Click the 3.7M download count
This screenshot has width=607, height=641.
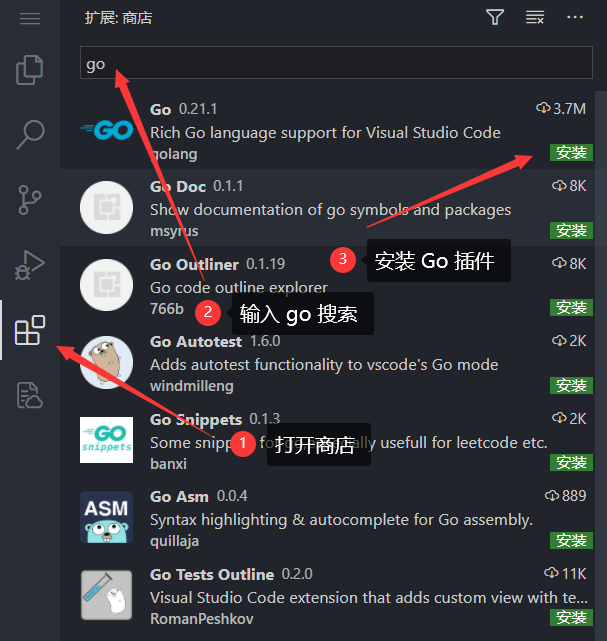click(561, 108)
